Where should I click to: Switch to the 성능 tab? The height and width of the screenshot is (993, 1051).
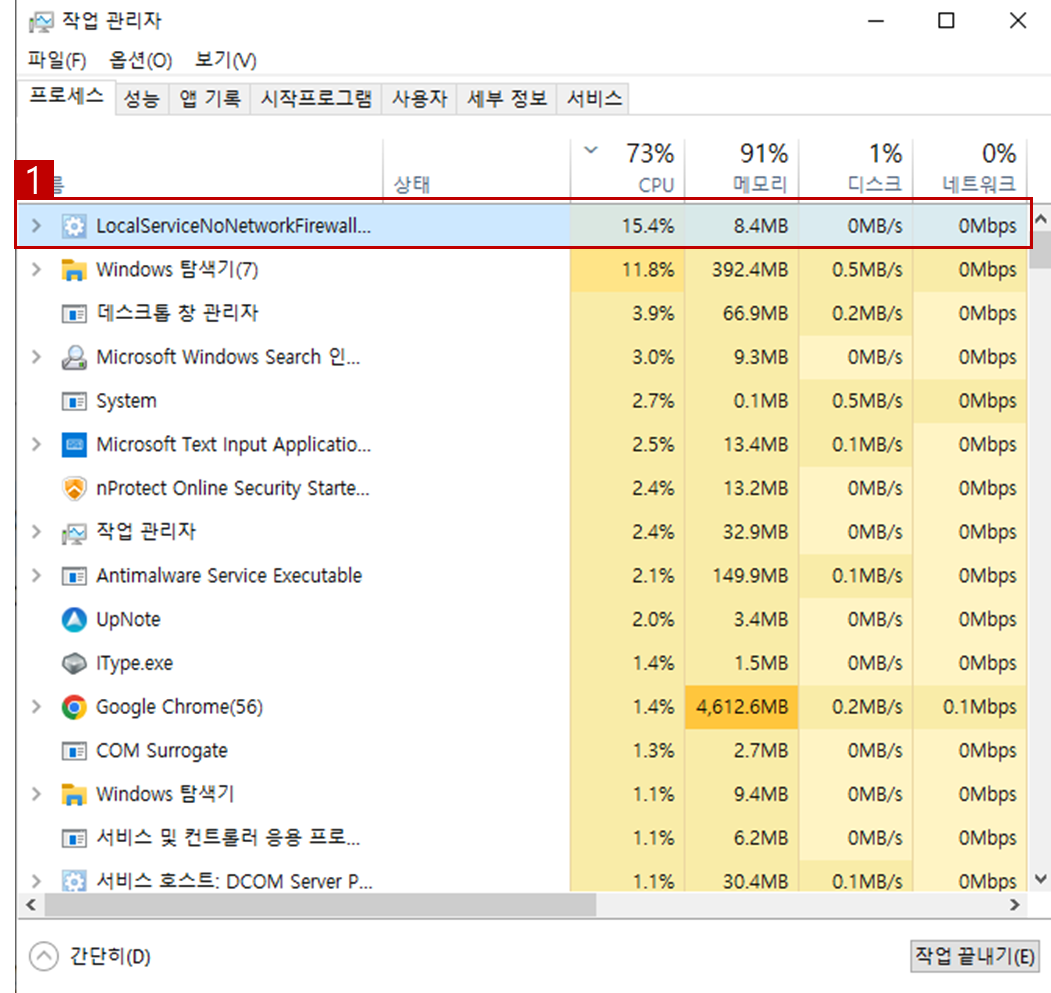click(x=142, y=99)
